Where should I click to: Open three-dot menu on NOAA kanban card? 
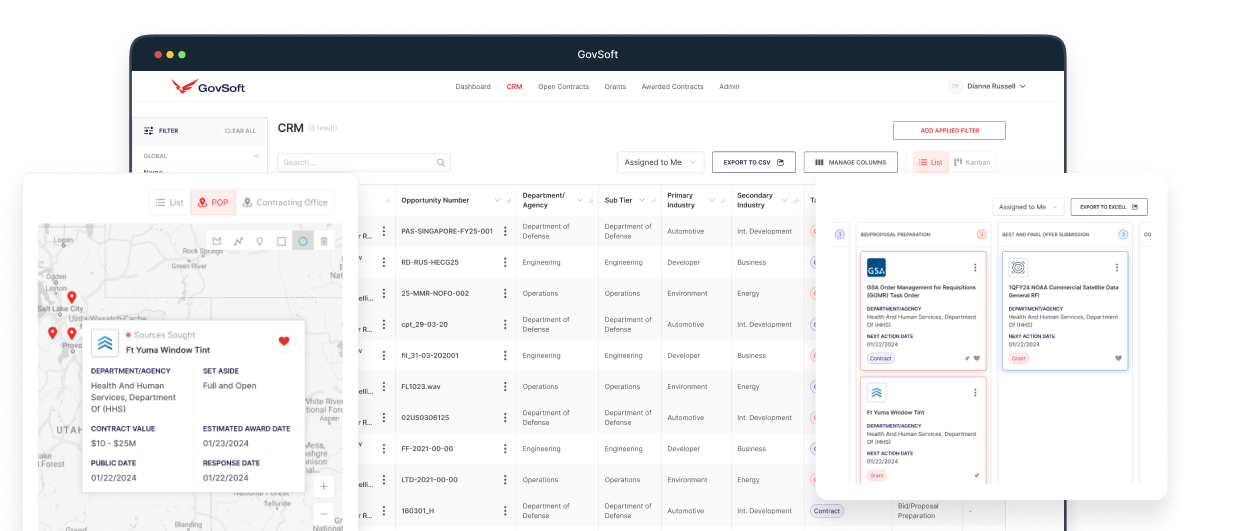coord(1117,268)
